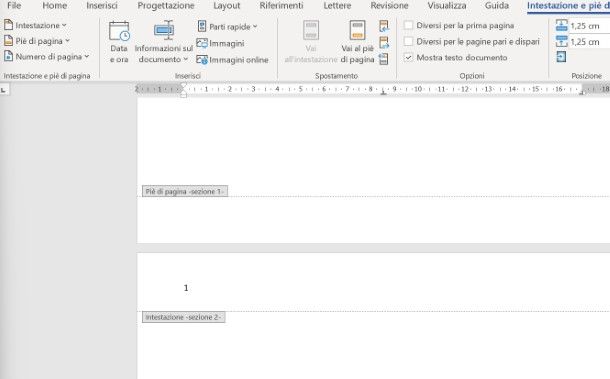Switch to the Revisione tab

(389, 6)
